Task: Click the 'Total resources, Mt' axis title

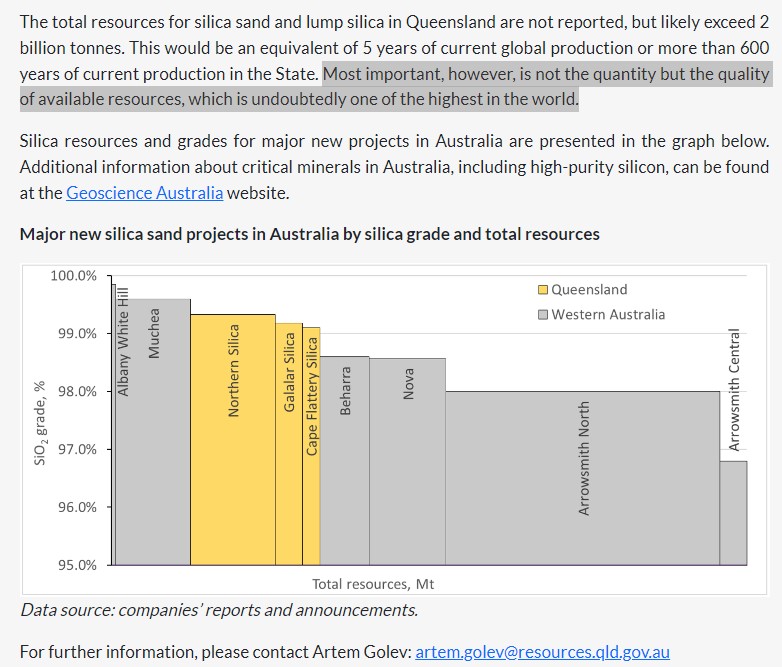Action: (x=373, y=584)
